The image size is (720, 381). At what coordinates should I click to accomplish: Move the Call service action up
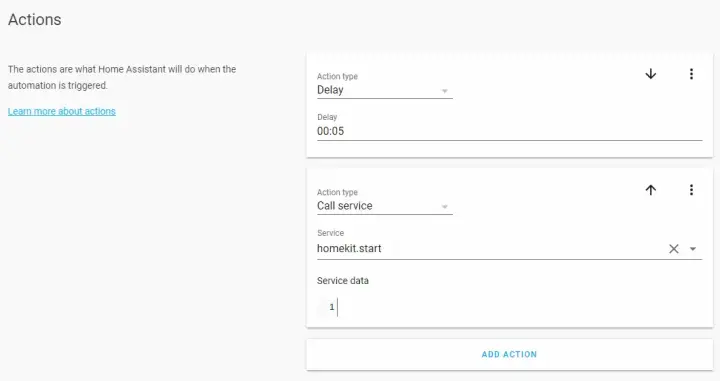click(651, 190)
